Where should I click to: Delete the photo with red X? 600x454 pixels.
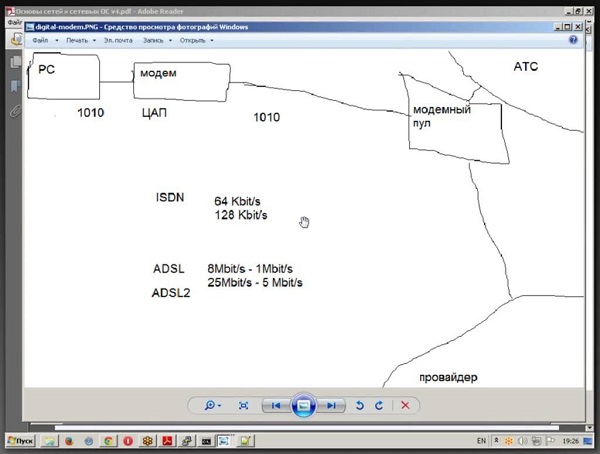pos(405,405)
